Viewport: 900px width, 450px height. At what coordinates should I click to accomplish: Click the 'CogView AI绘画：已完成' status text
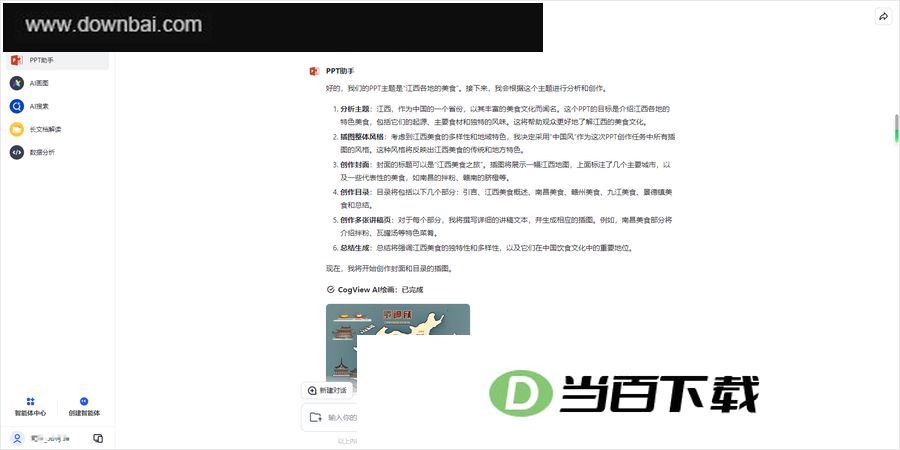[x=381, y=290]
